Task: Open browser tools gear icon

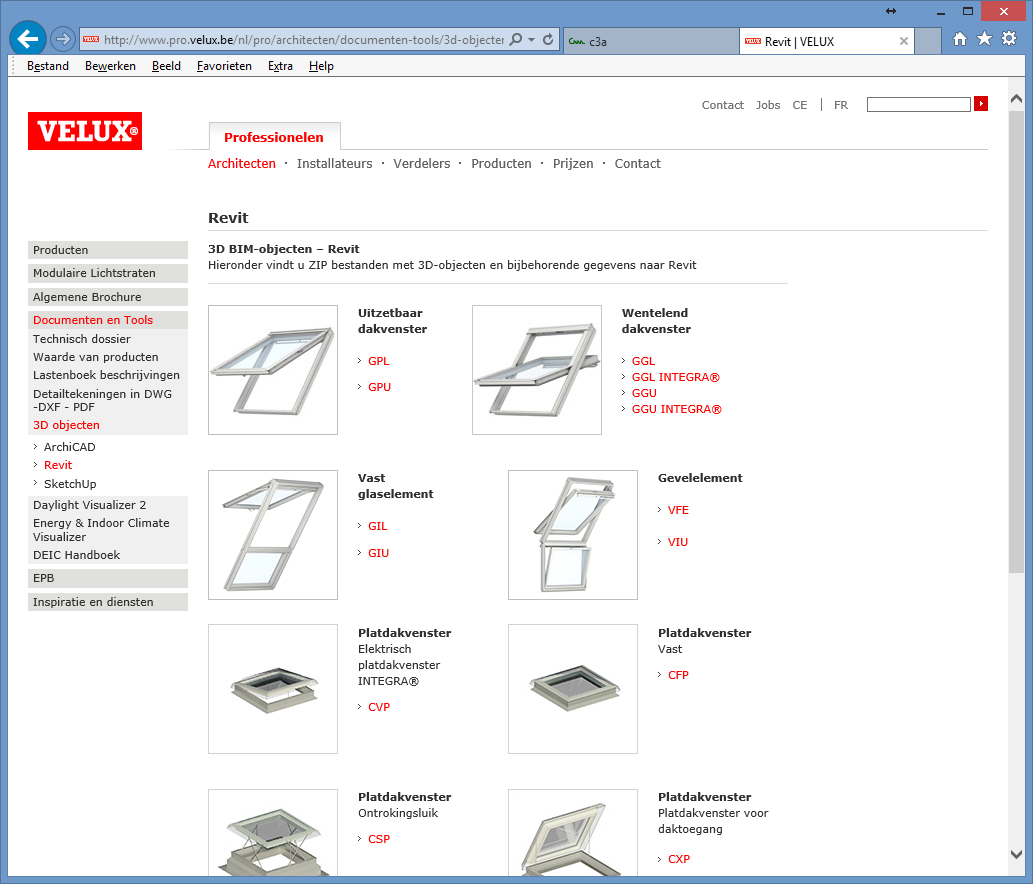Action: tap(1009, 39)
